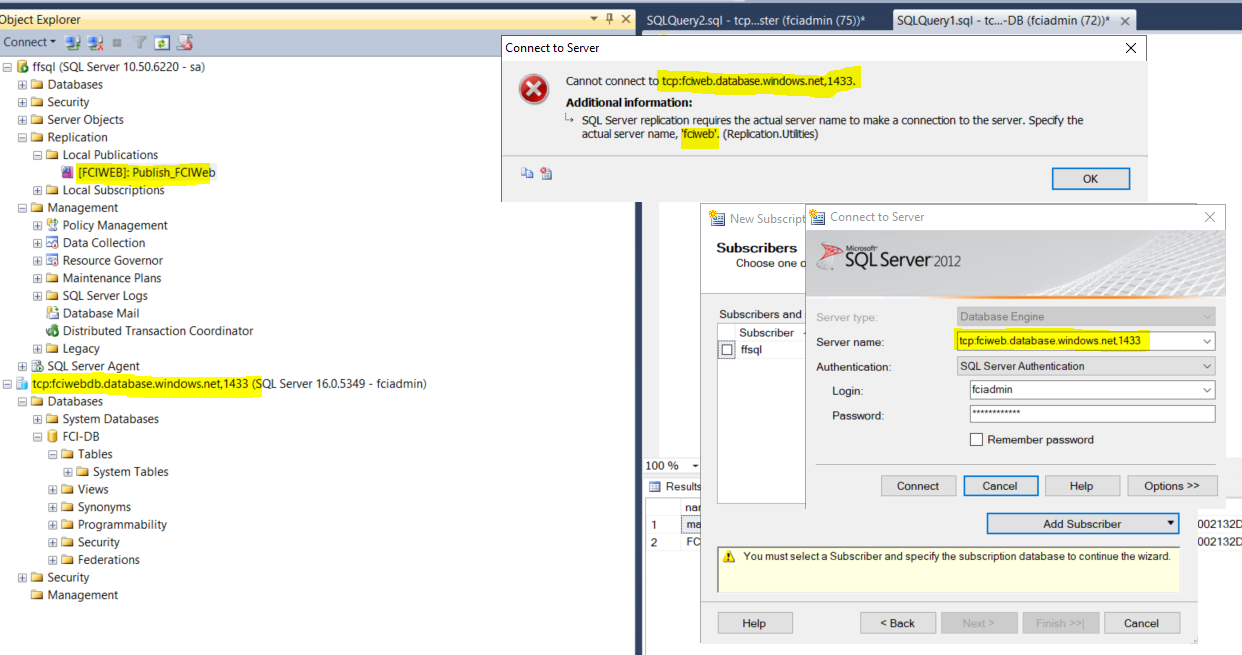This screenshot has height=655, width=1242.
Task: Click Cancel in Connect to Server dialog
Action: click(1000, 486)
